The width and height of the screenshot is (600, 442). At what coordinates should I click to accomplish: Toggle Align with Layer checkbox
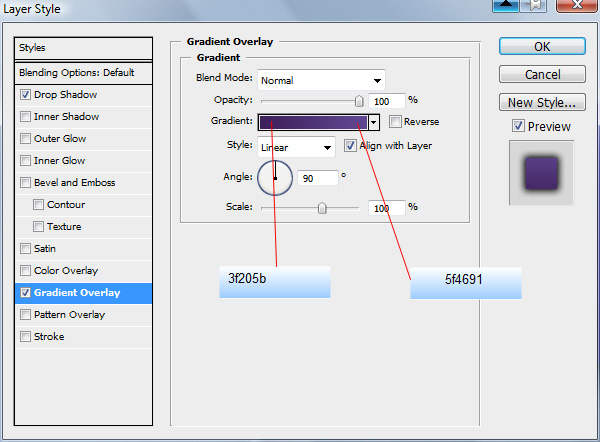click(350, 146)
